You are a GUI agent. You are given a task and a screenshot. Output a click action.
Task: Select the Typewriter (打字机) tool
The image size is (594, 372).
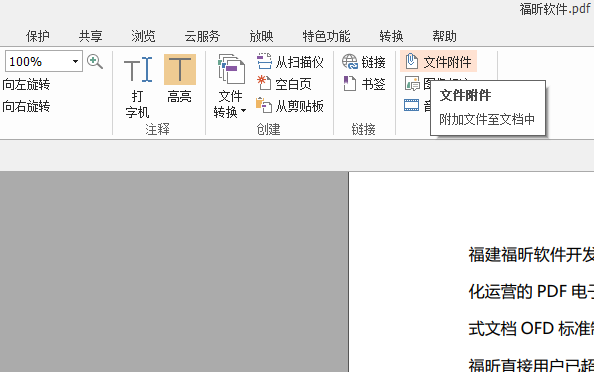point(138,86)
